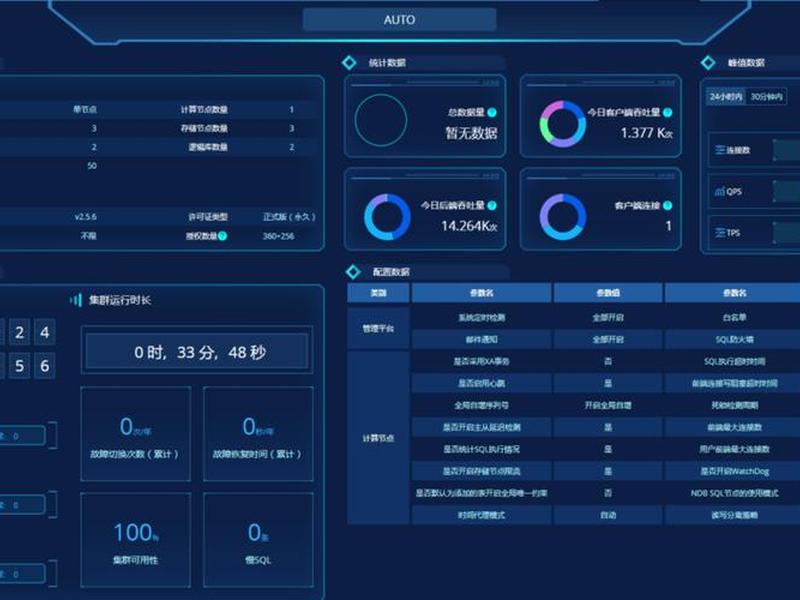This screenshot has width=800, height=600.
Task: Click the 自动 value cell
Action: tap(608, 515)
